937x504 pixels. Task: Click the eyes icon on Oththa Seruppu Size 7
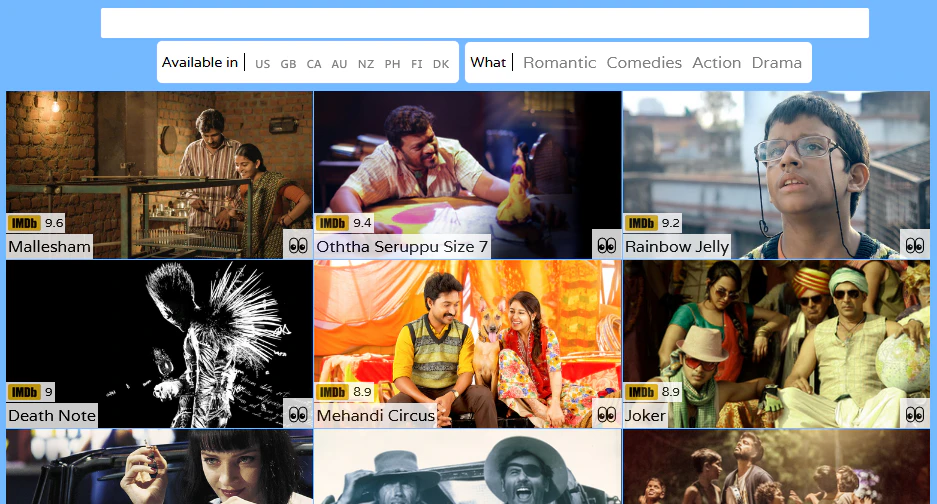pos(607,246)
